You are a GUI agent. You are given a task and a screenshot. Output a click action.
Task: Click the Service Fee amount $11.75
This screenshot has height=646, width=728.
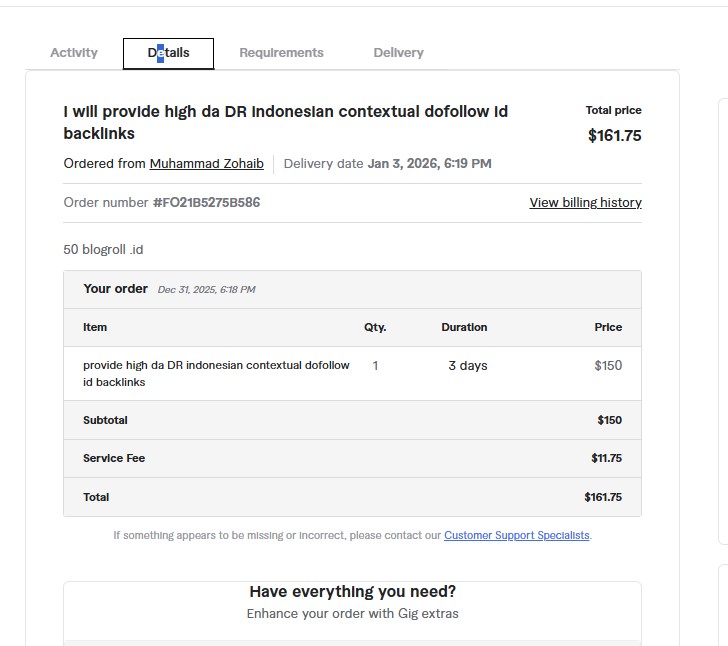pyautogui.click(x=606, y=459)
